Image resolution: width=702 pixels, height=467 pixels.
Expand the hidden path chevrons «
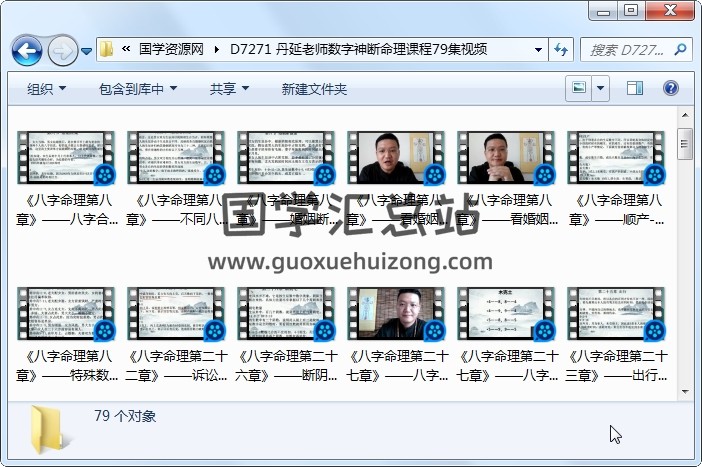[x=126, y=49]
